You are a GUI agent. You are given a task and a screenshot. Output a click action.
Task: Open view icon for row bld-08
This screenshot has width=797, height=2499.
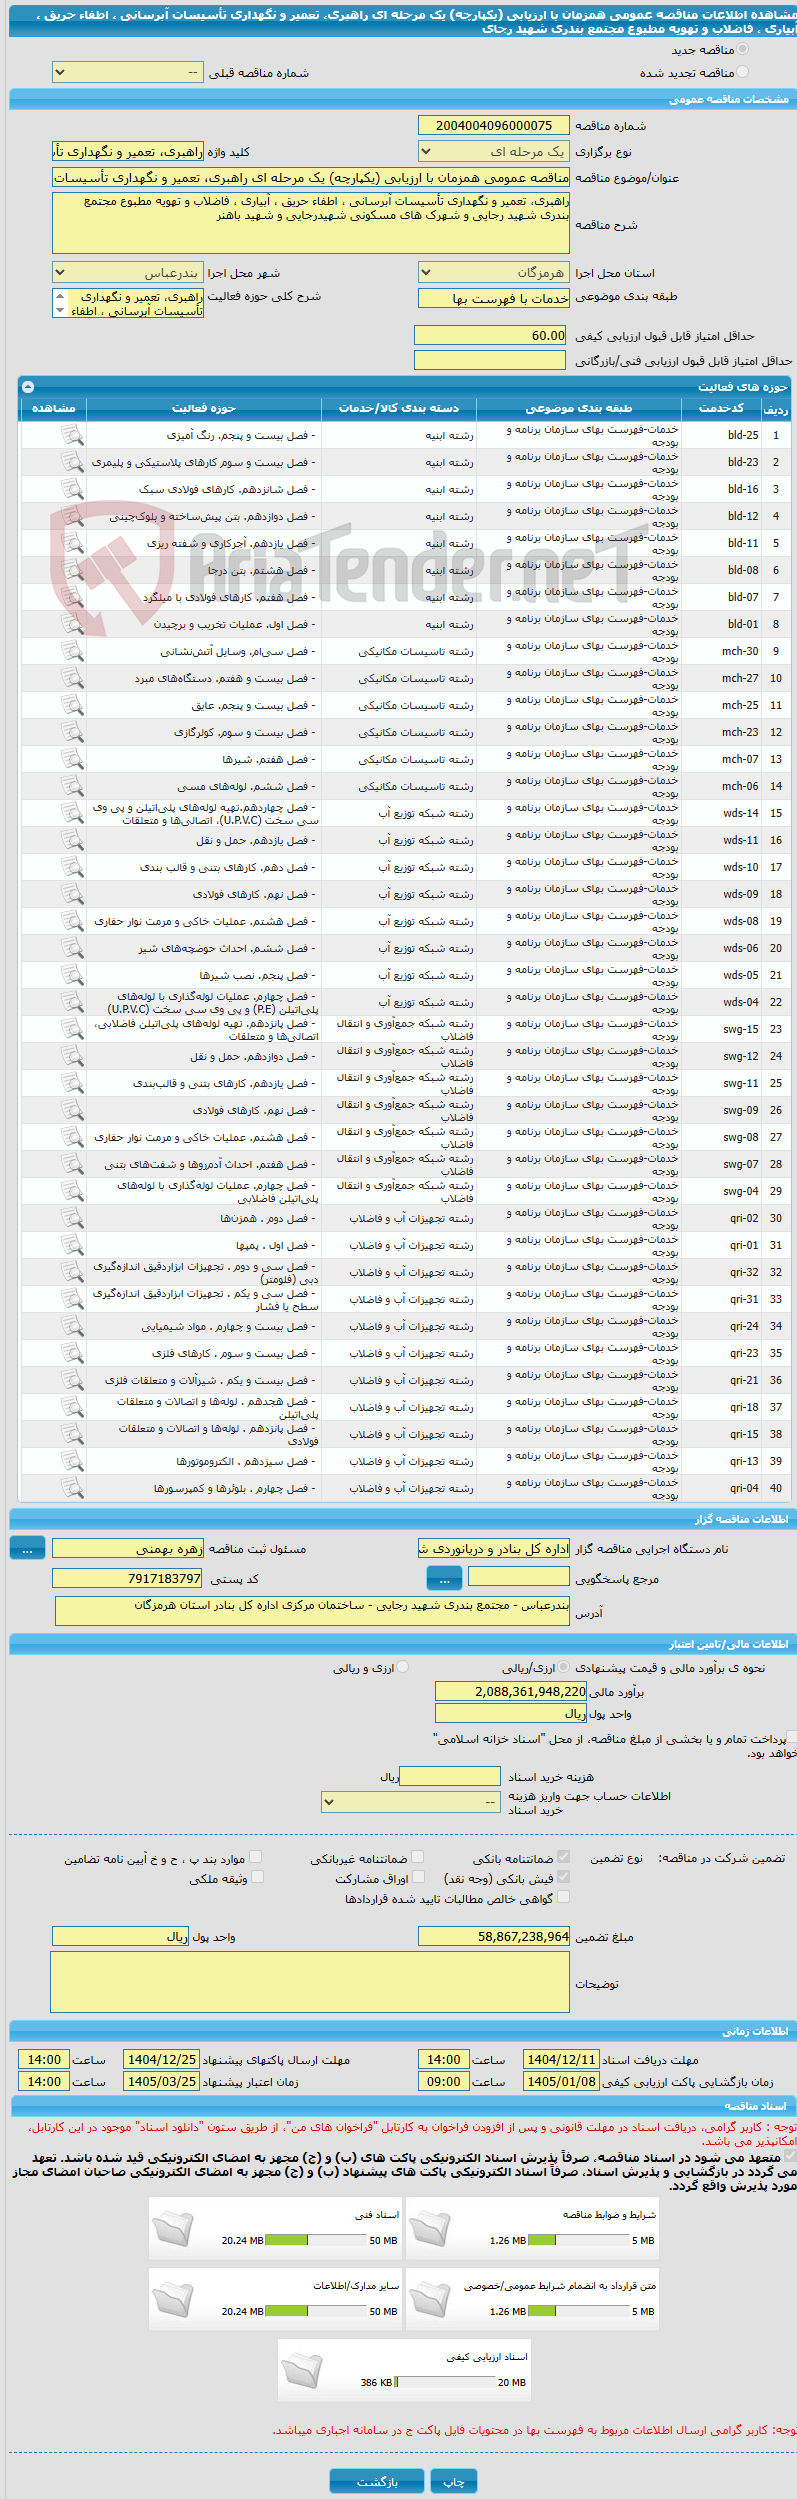72,570
